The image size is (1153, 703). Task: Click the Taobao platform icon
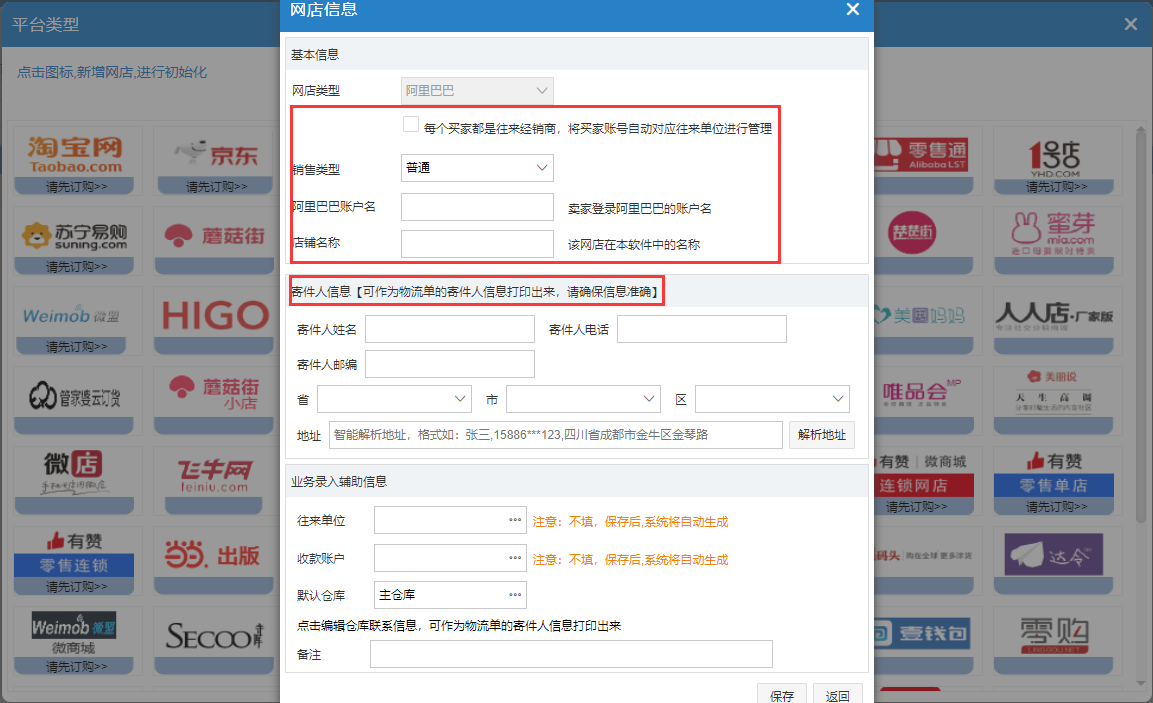pyautogui.click(x=74, y=154)
